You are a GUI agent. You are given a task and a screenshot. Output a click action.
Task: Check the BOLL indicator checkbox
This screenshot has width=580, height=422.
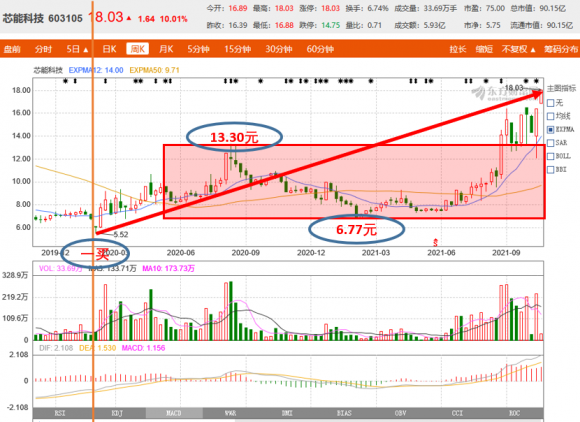[550, 156]
